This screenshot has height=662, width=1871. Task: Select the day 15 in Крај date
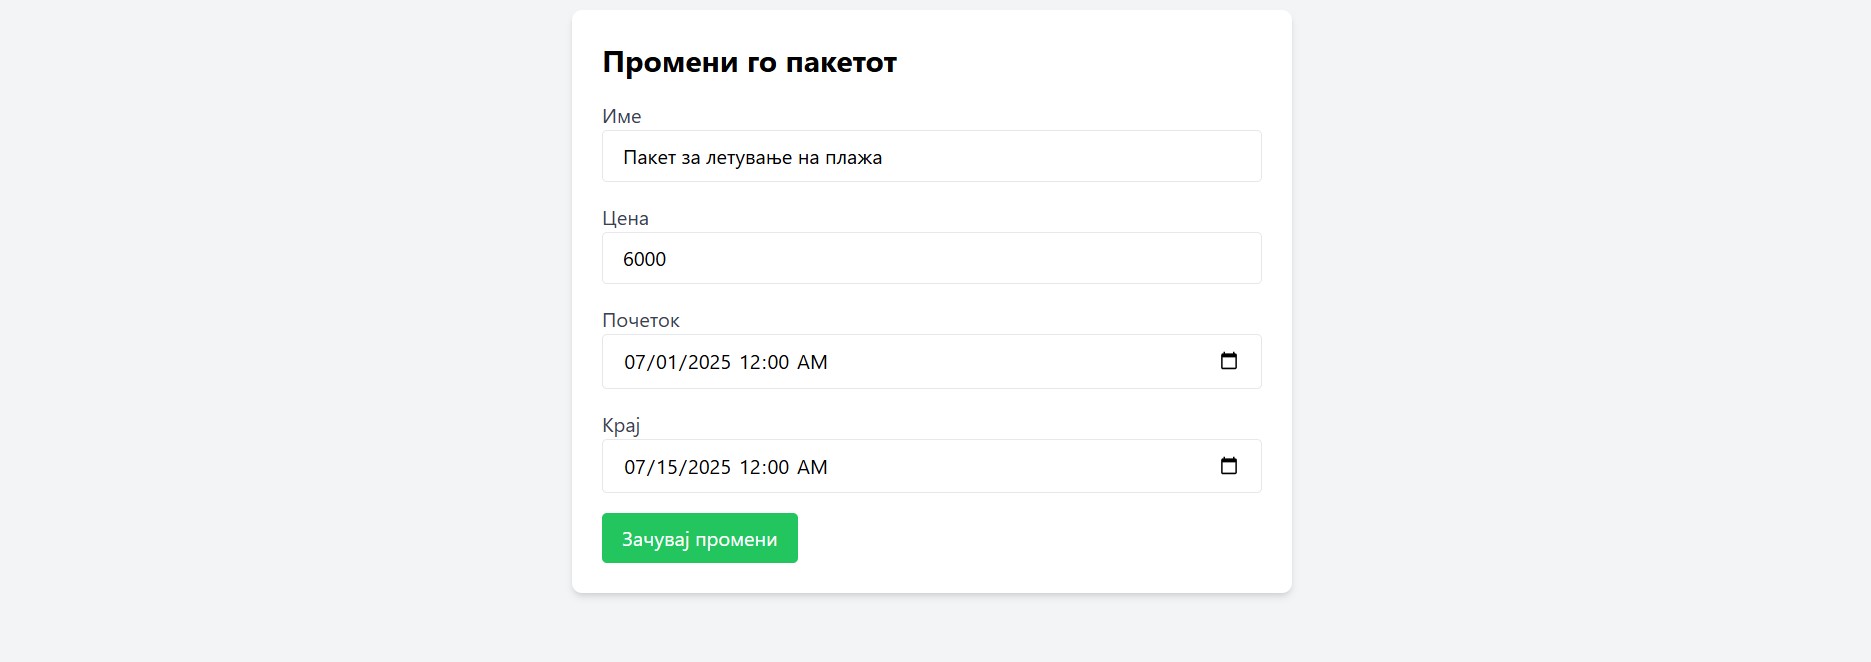tap(666, 467)
